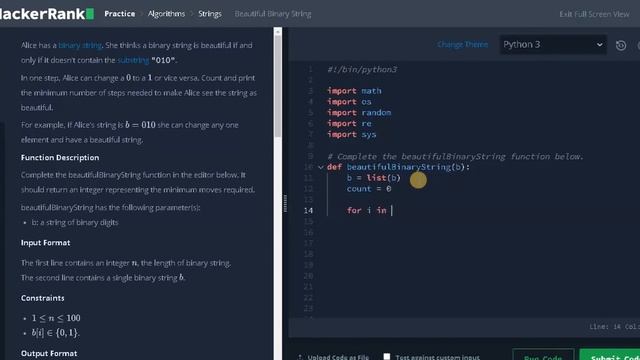
Task: Click the Submit Code button
Action: point(610,356)
